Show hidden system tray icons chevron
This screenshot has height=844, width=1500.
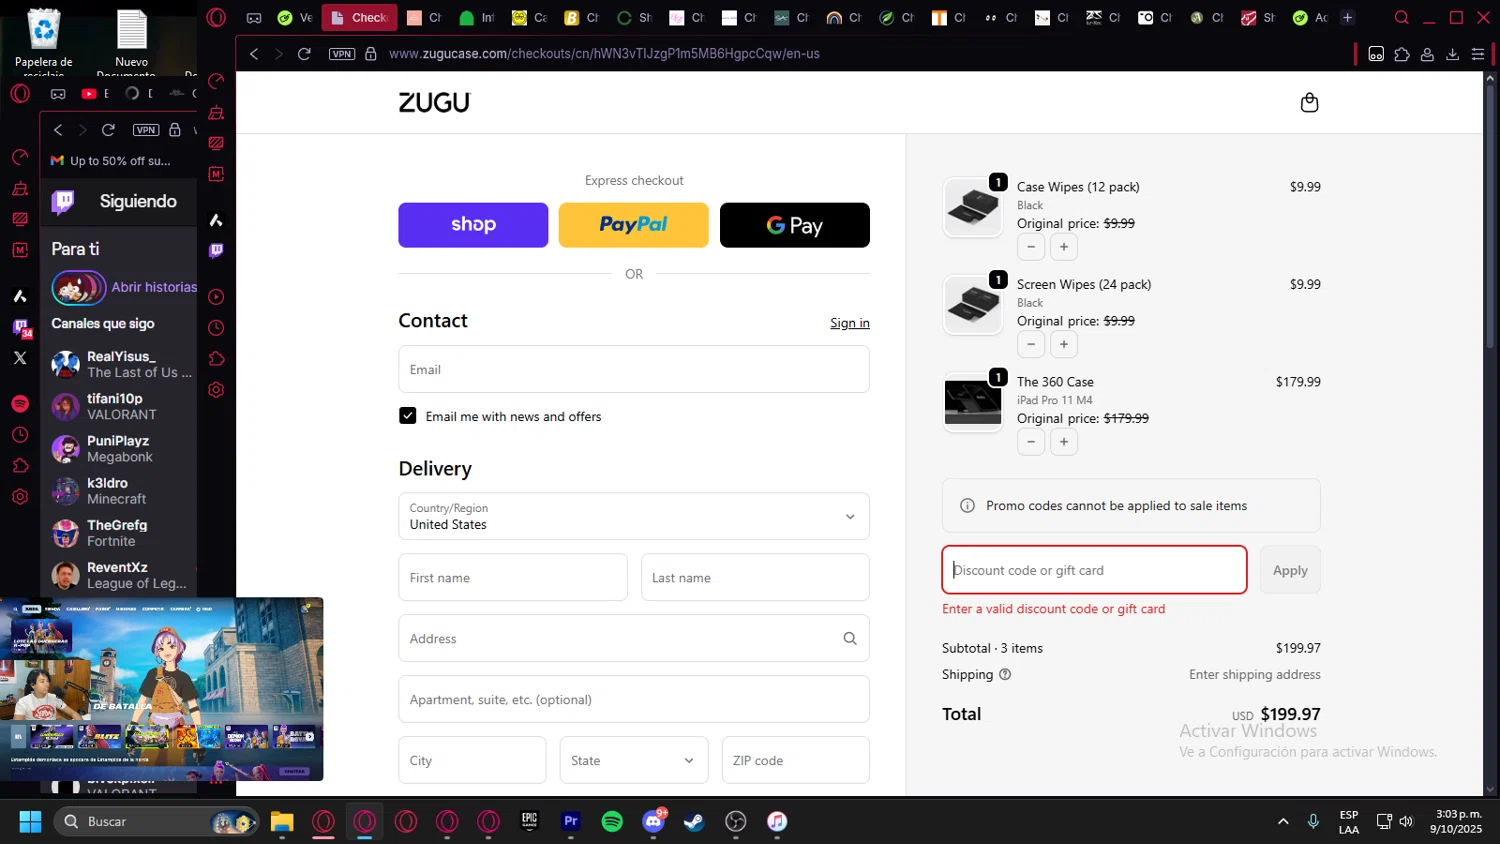click(x=1283, y=821)
